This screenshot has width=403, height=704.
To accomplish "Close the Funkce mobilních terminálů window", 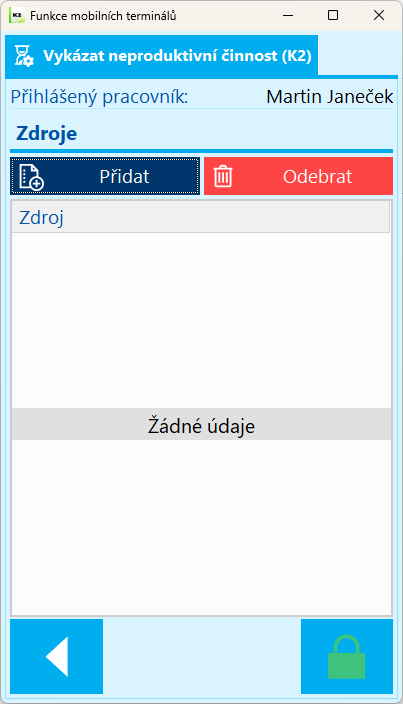I will tap(379, 15).
